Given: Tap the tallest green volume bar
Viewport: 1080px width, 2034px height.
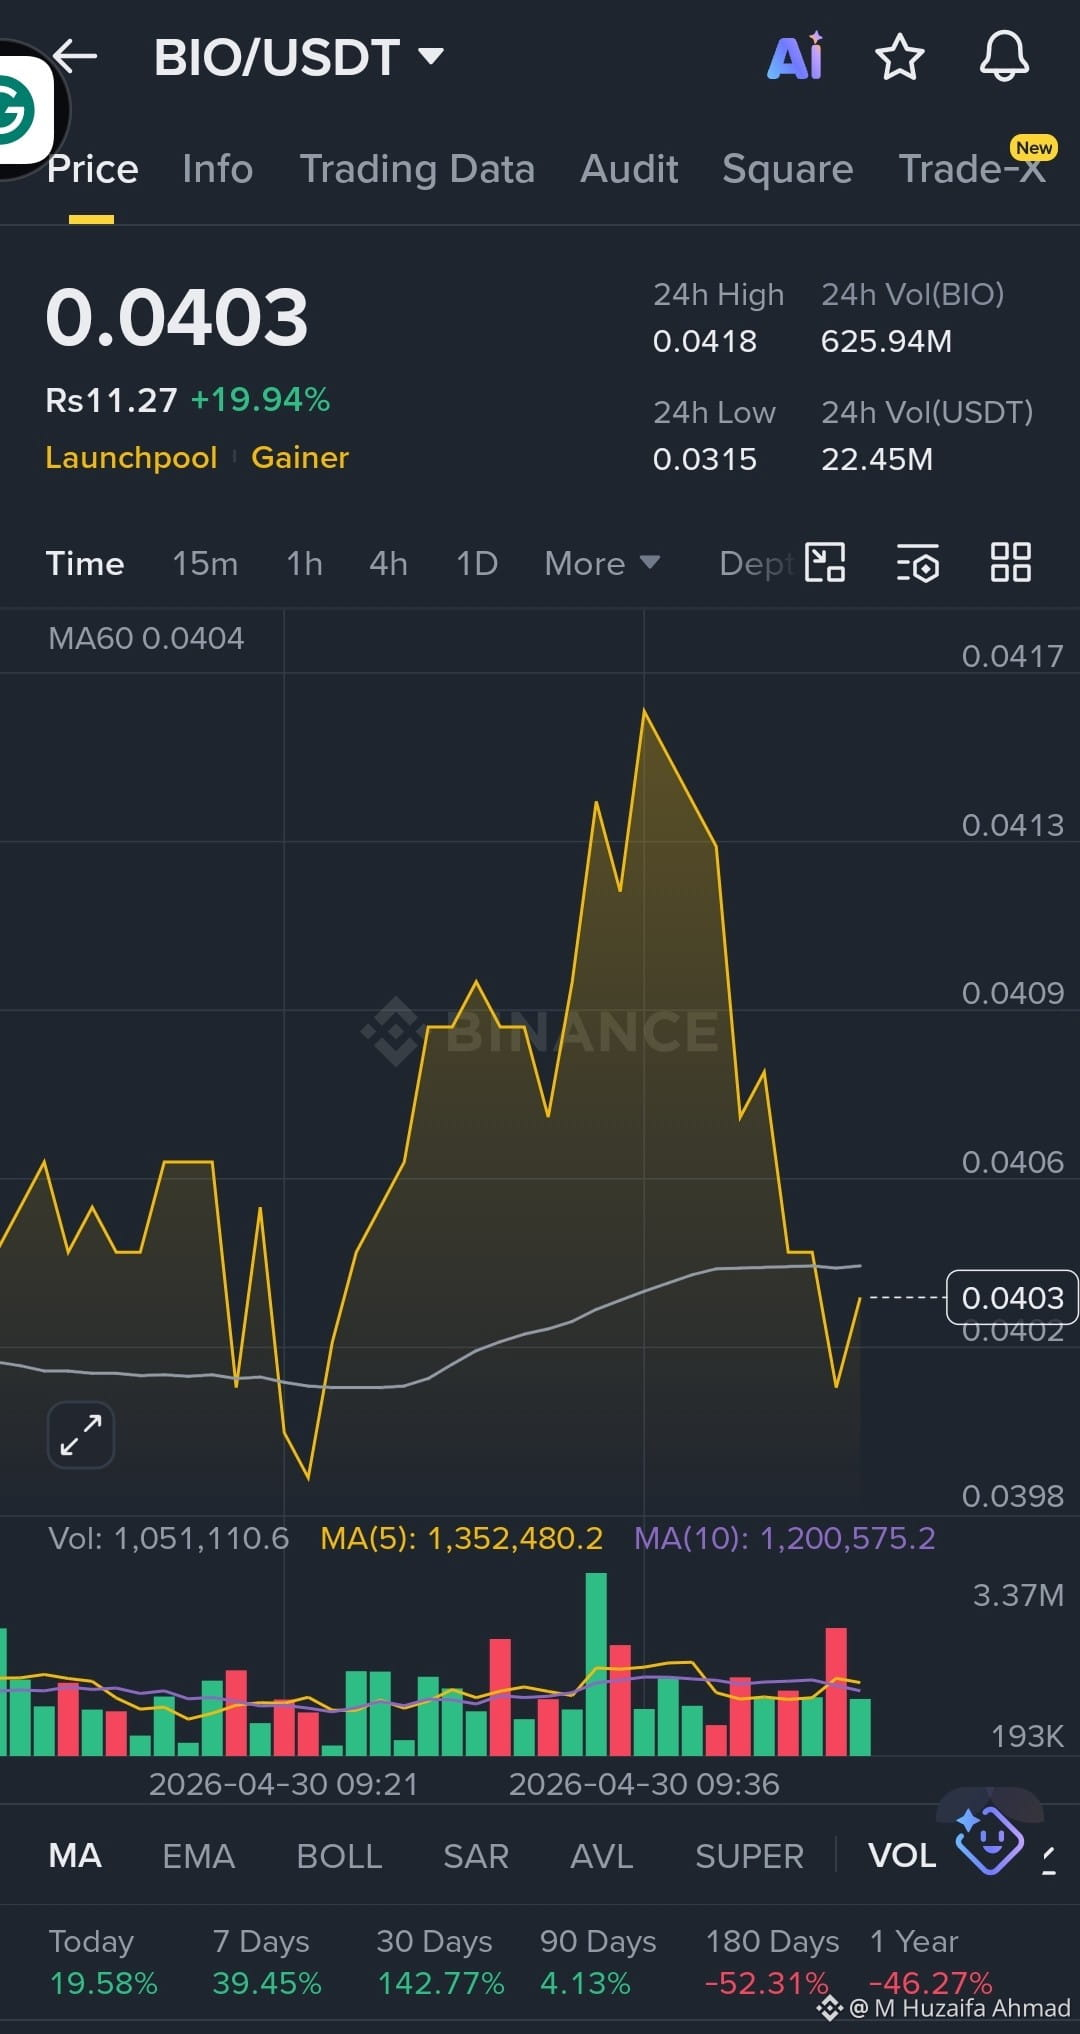Looking at the screenshot, I should tap(596, 1664).
